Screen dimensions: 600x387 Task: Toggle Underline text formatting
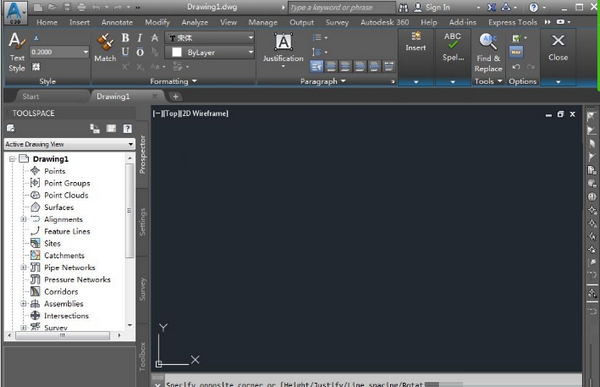pyautogui.click(x=125, y=52)
